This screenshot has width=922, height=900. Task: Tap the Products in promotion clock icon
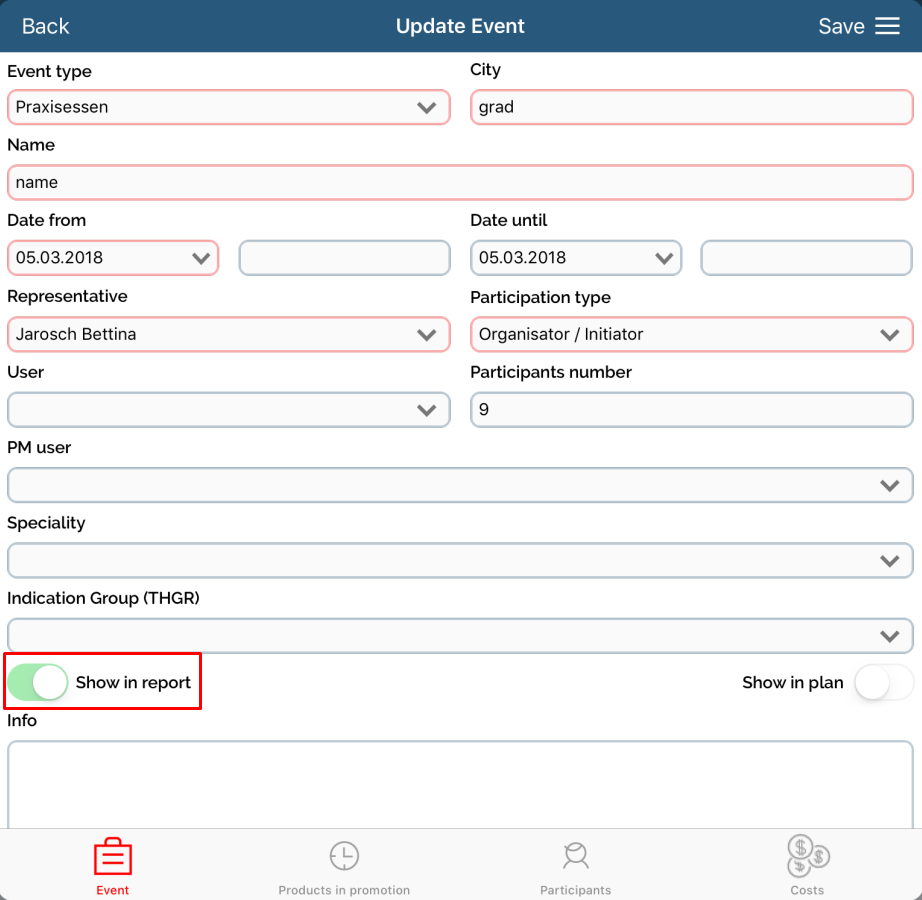[x=344, y=857]
